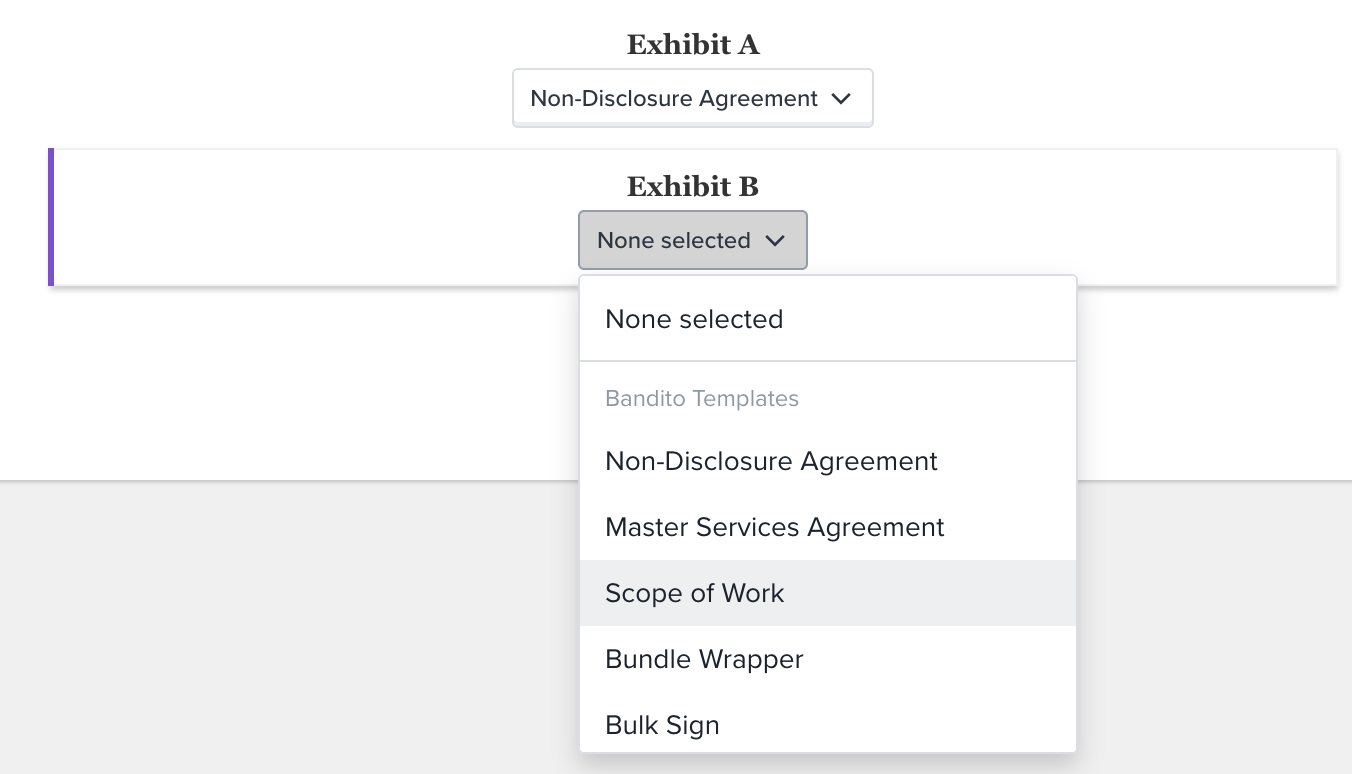Click the chevron in Exhibit A dropdown
This screenshot has height=774, width=1352.
(842, 98)
